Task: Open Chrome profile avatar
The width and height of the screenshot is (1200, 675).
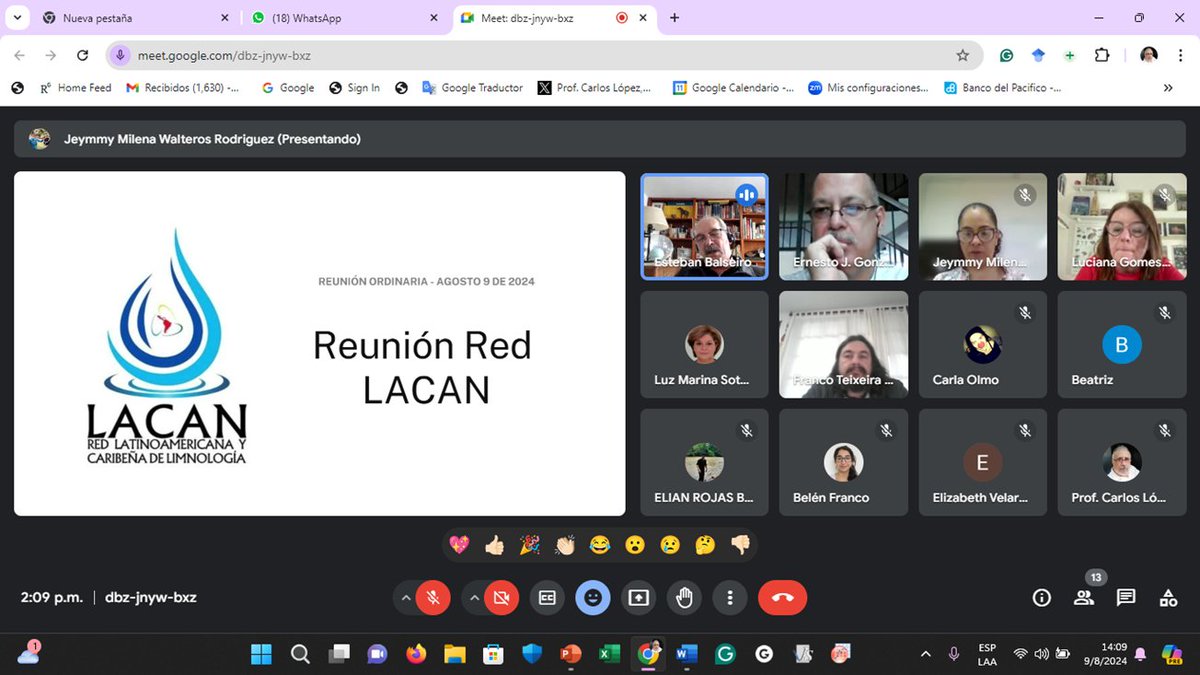Action: click(1149, 56)
